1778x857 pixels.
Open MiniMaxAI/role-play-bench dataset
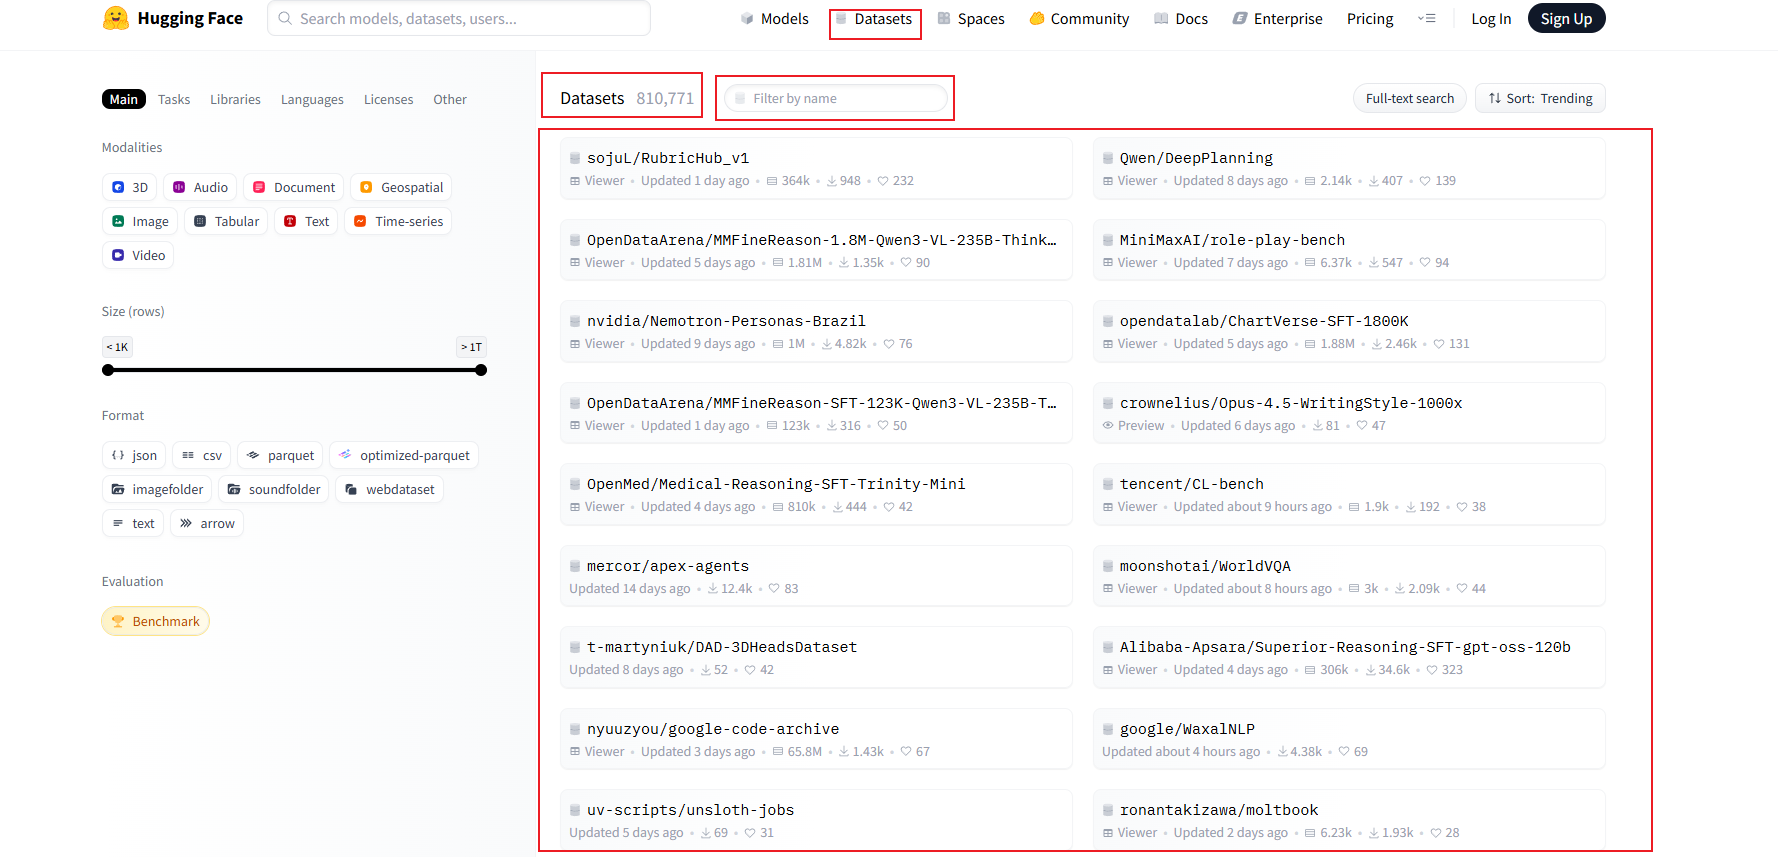[1349, 250]
